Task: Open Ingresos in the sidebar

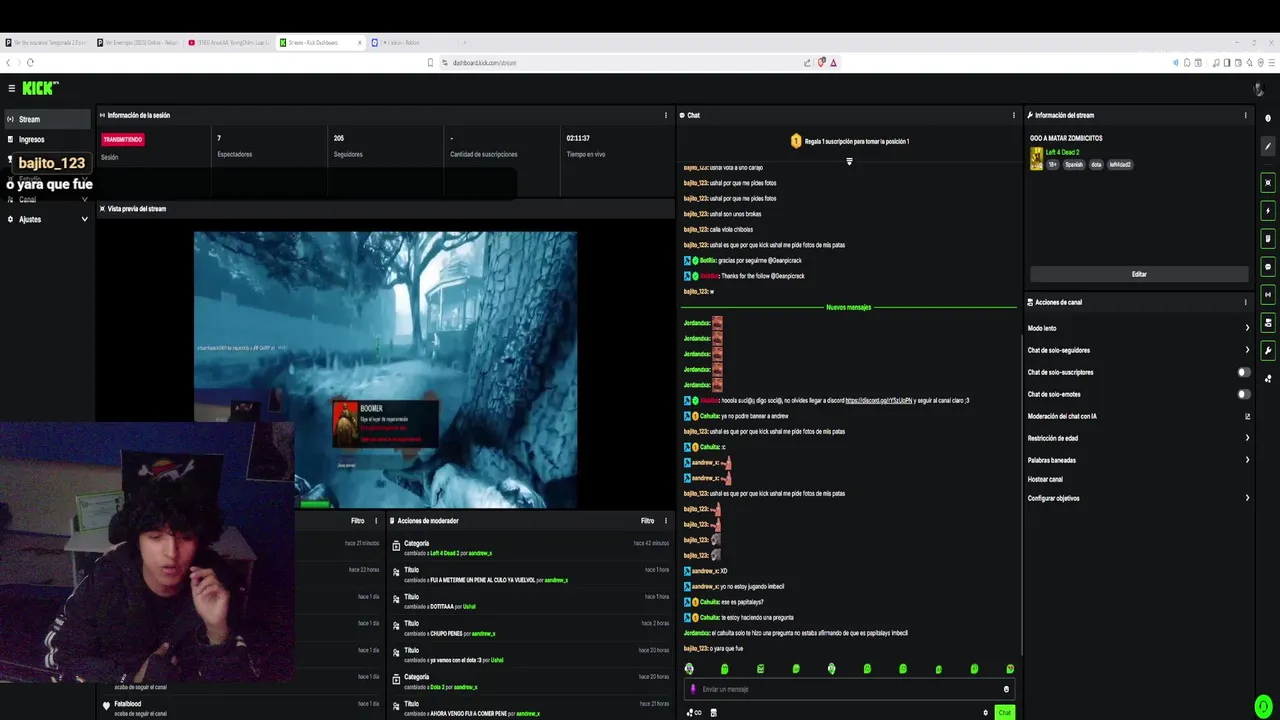Action: pyautogui.click(x=47, y=139)
